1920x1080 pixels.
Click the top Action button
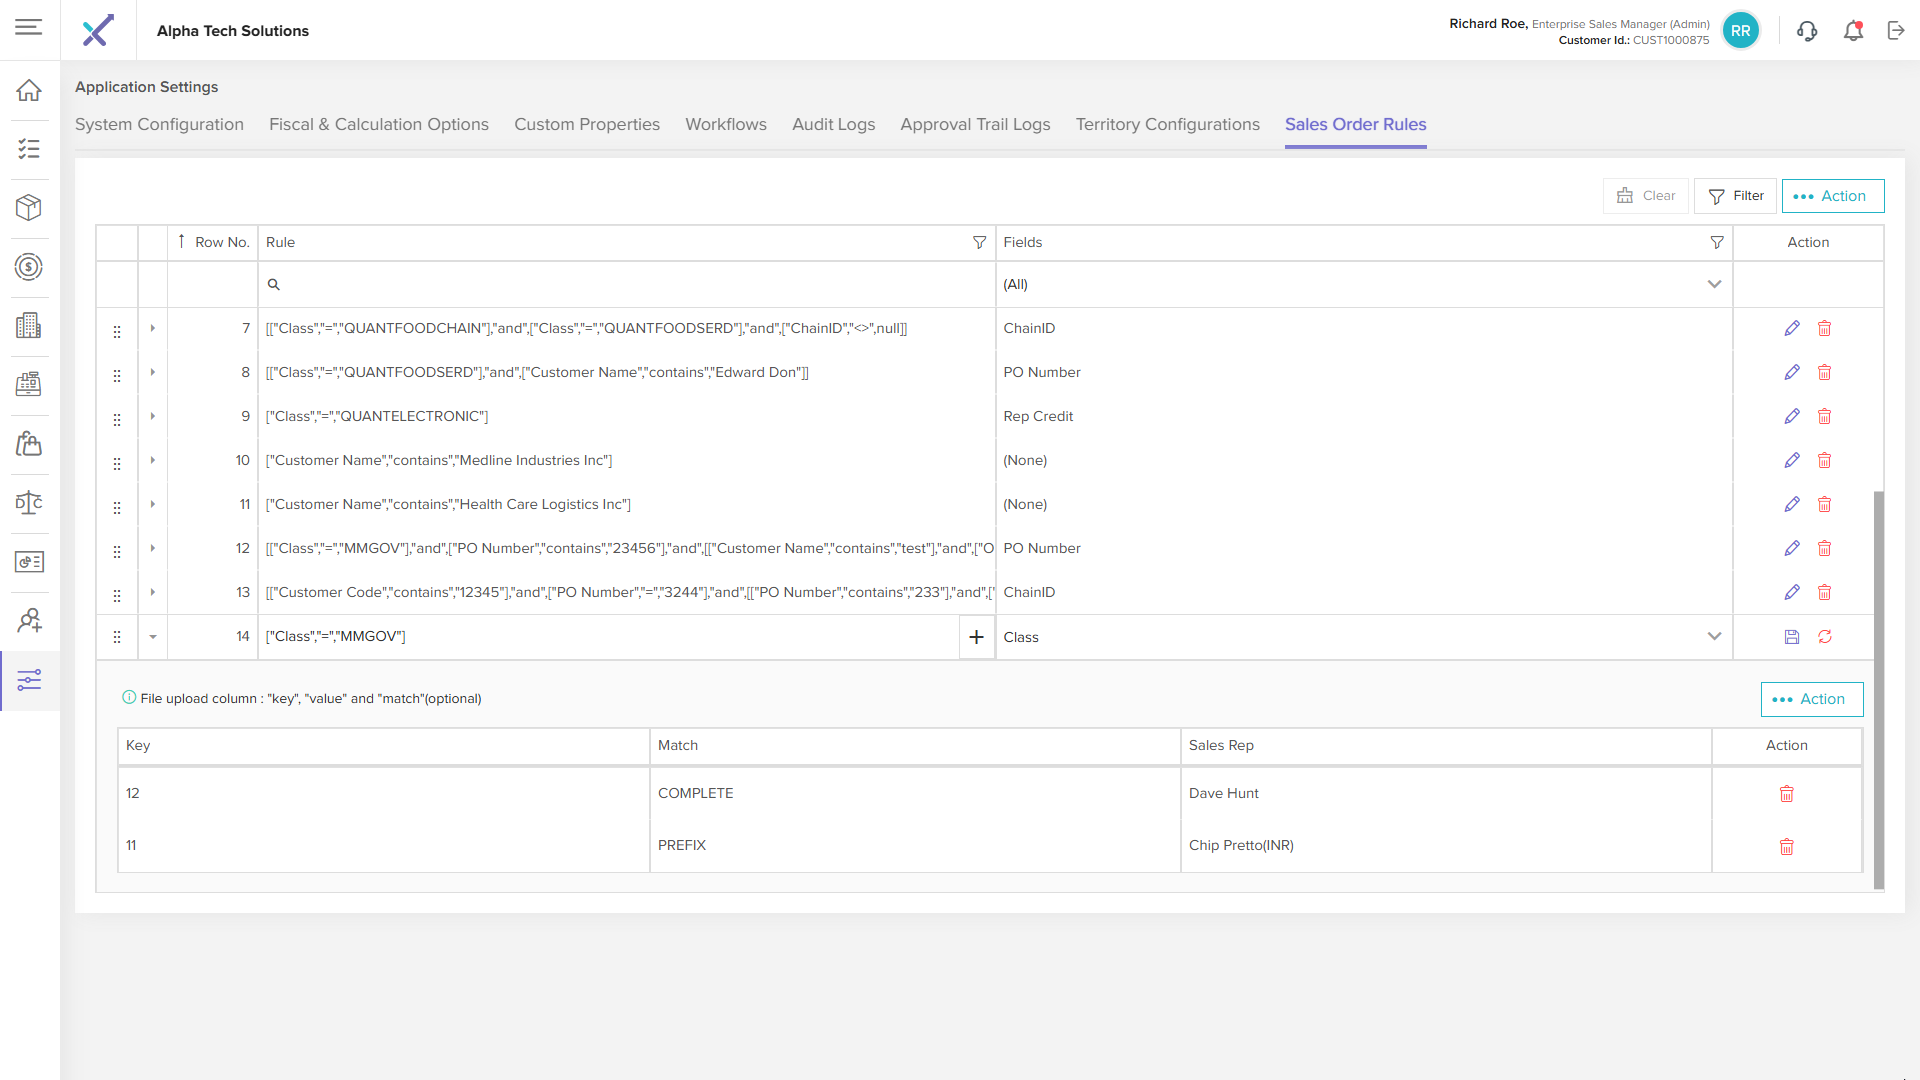pyautogui.click(x=1832, y=196)
